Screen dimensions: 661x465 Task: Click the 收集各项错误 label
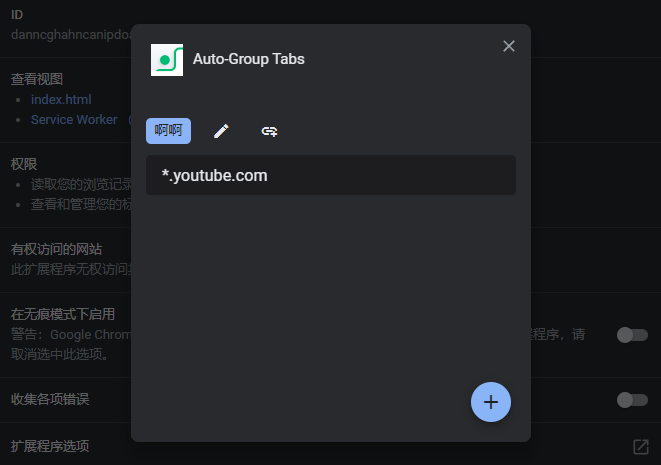pyautogui.click(x=50, y=399)
